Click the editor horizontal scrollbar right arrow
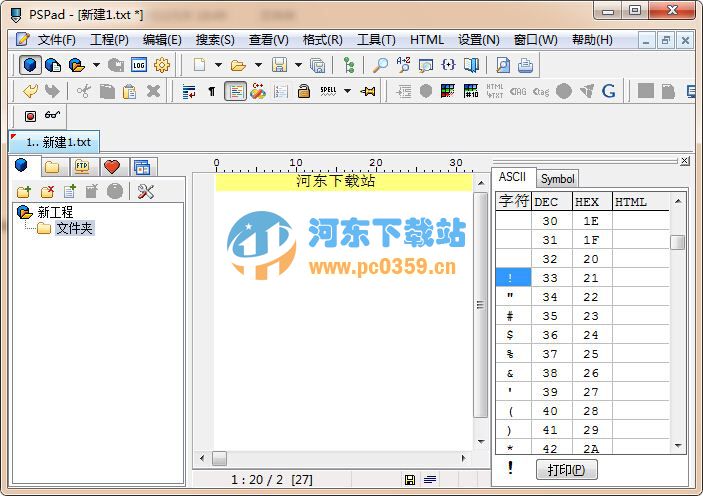 464,458
